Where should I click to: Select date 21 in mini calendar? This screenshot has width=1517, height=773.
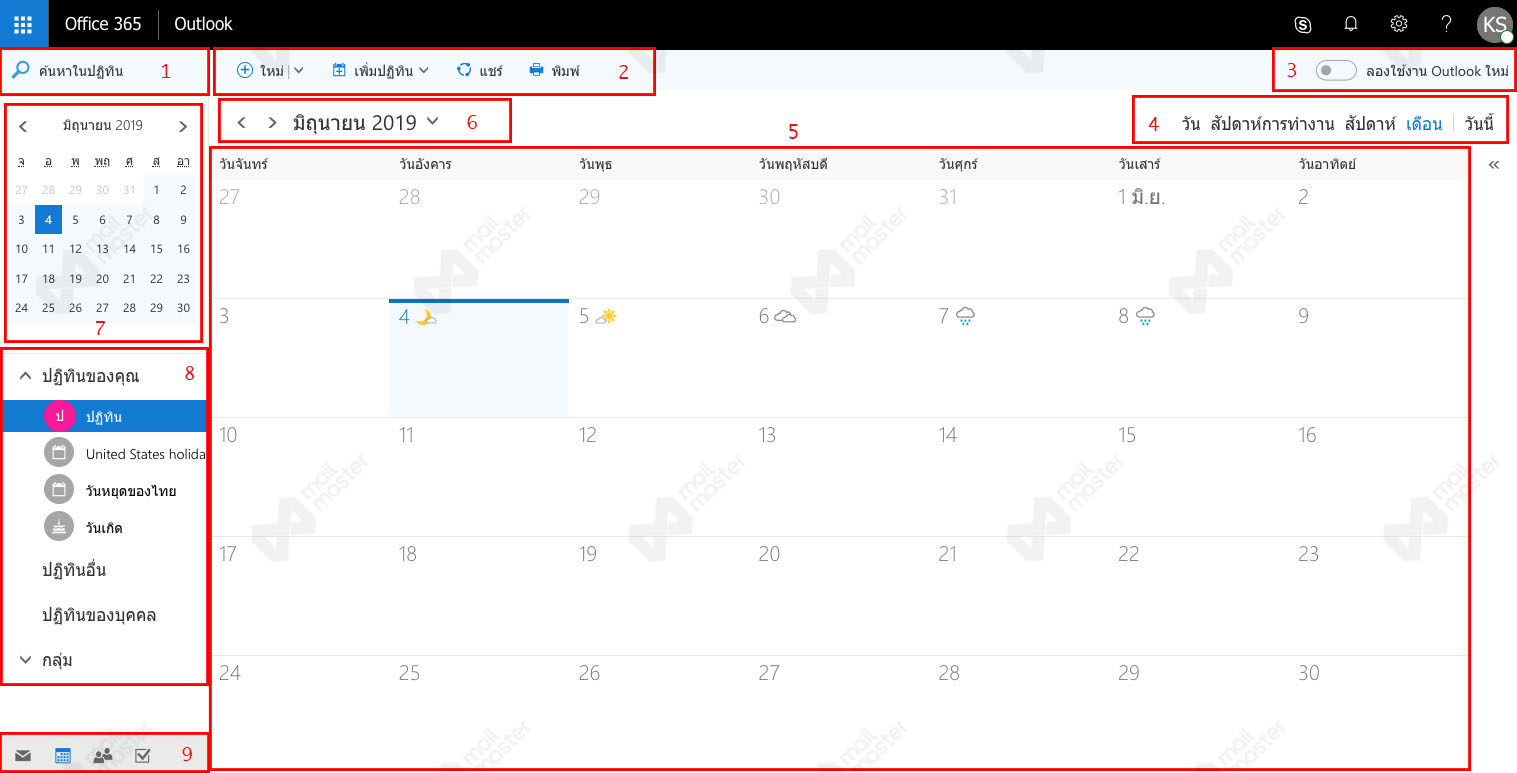[129, 278]
